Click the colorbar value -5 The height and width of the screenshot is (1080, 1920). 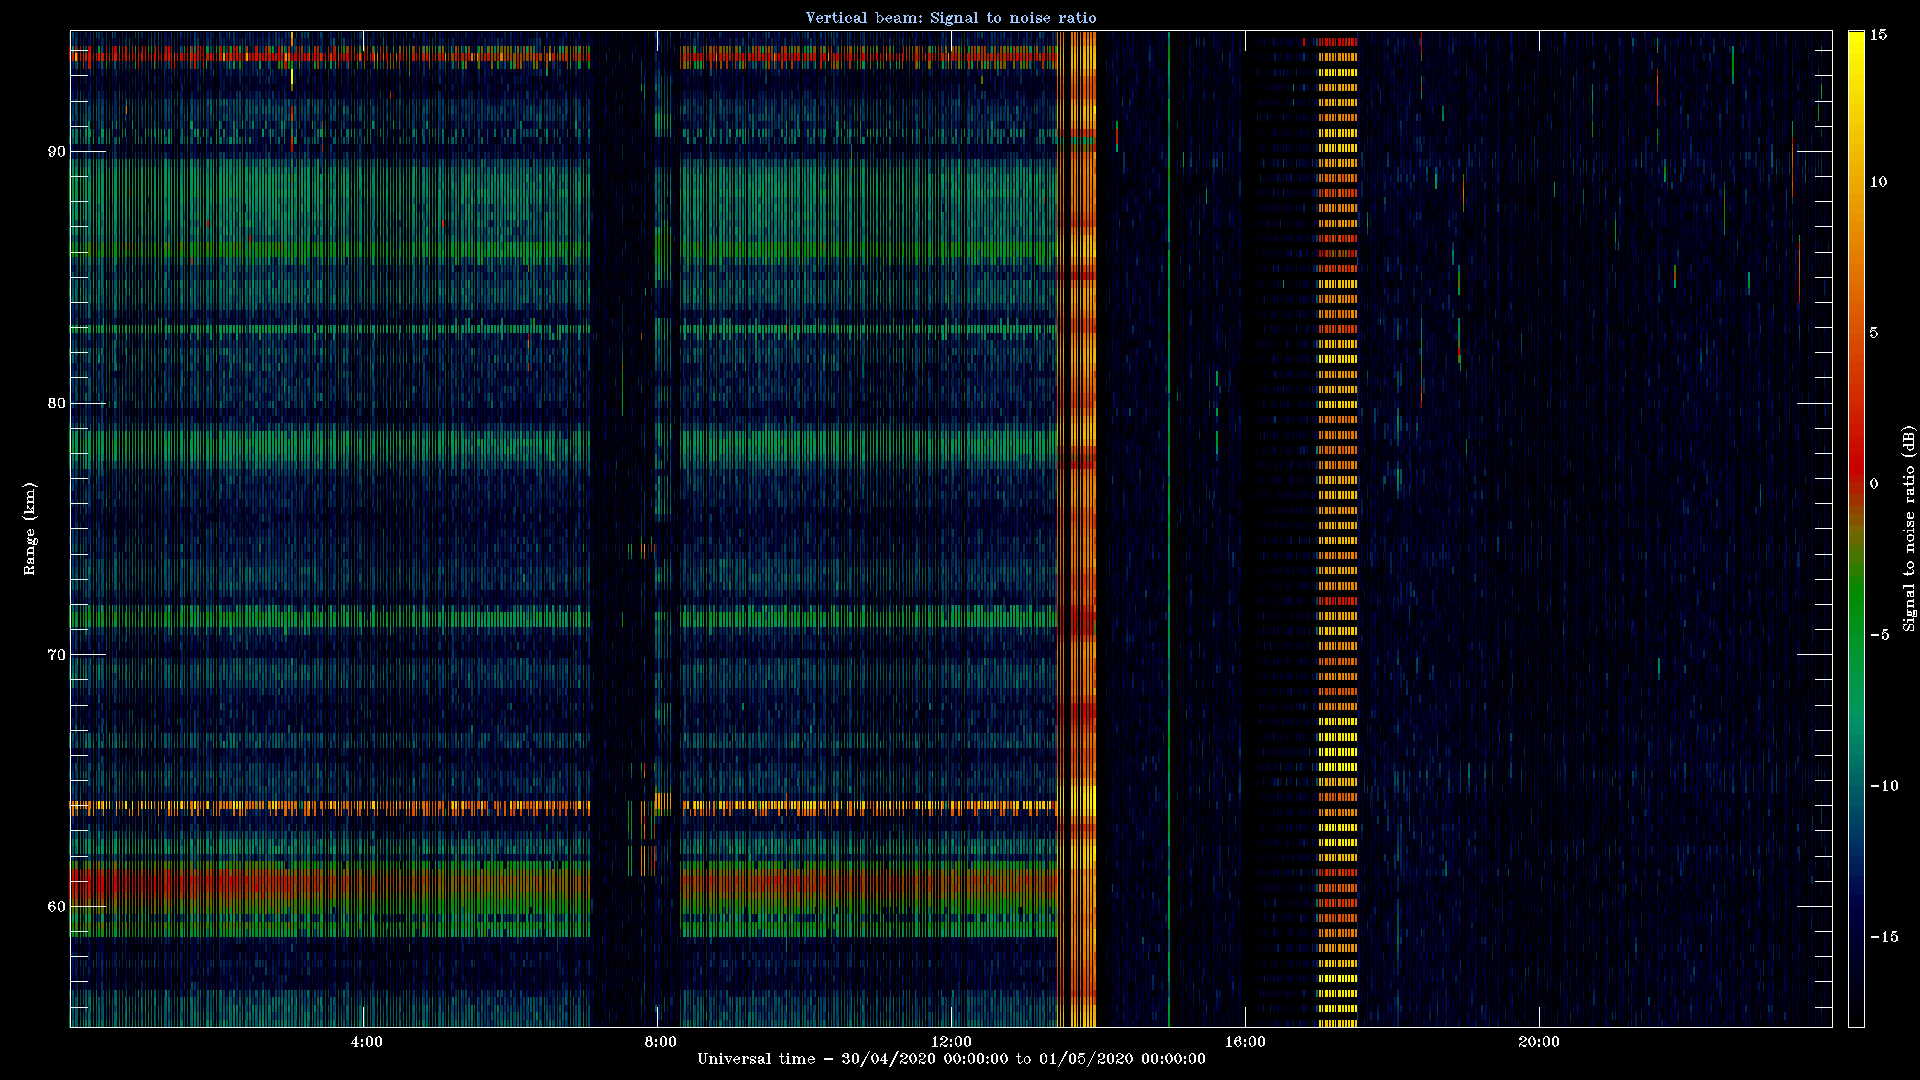(1879, 634)
